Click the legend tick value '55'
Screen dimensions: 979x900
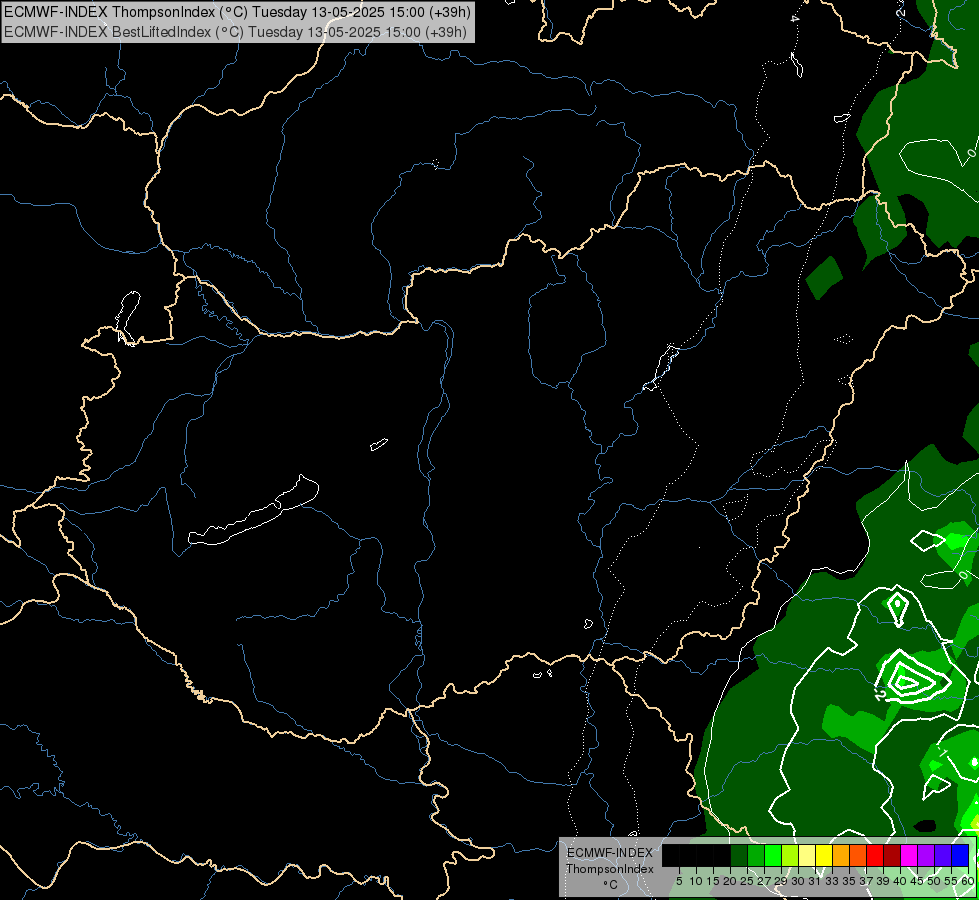pyautogui.click(x=952, y=881)
